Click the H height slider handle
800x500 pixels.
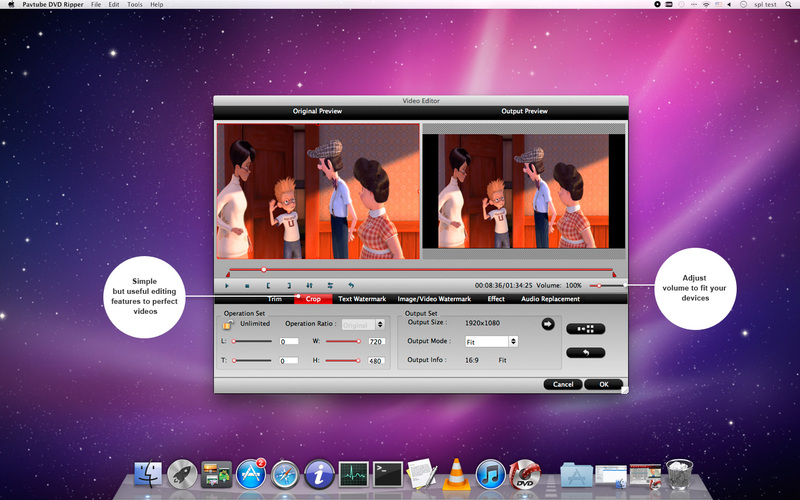358,361
